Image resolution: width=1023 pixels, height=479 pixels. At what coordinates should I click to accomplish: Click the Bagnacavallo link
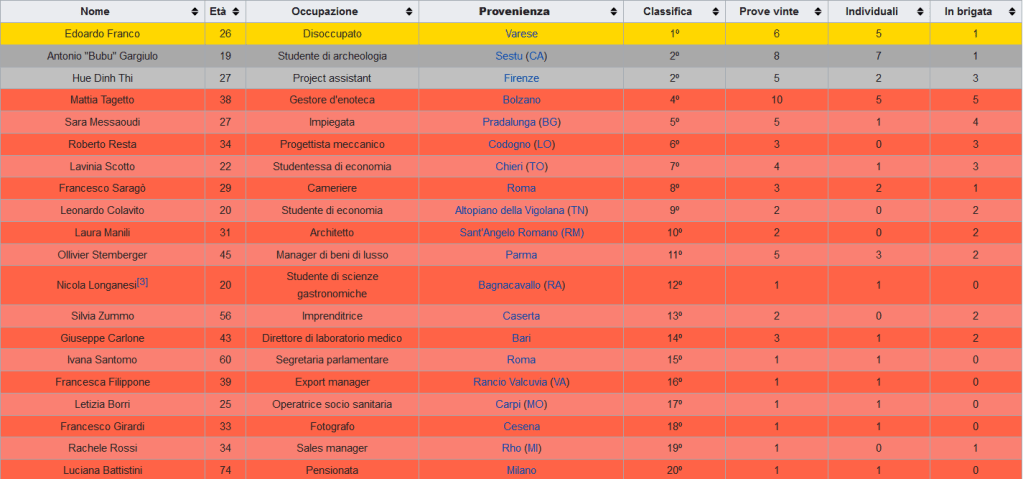tap(509, 285)
